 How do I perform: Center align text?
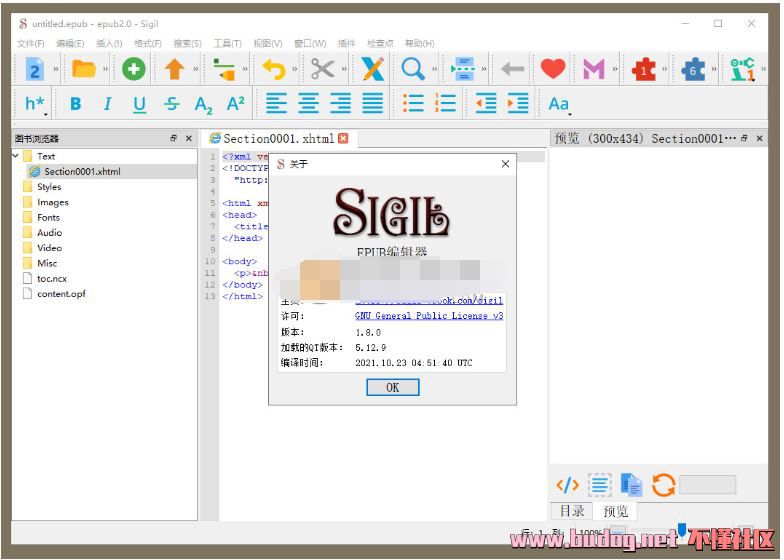coord(308,104)
